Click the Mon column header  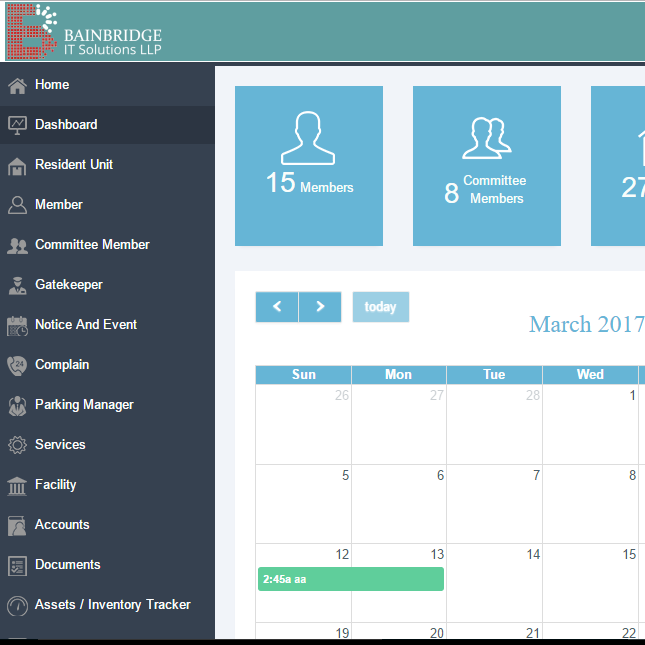click(x=399, y=374)
